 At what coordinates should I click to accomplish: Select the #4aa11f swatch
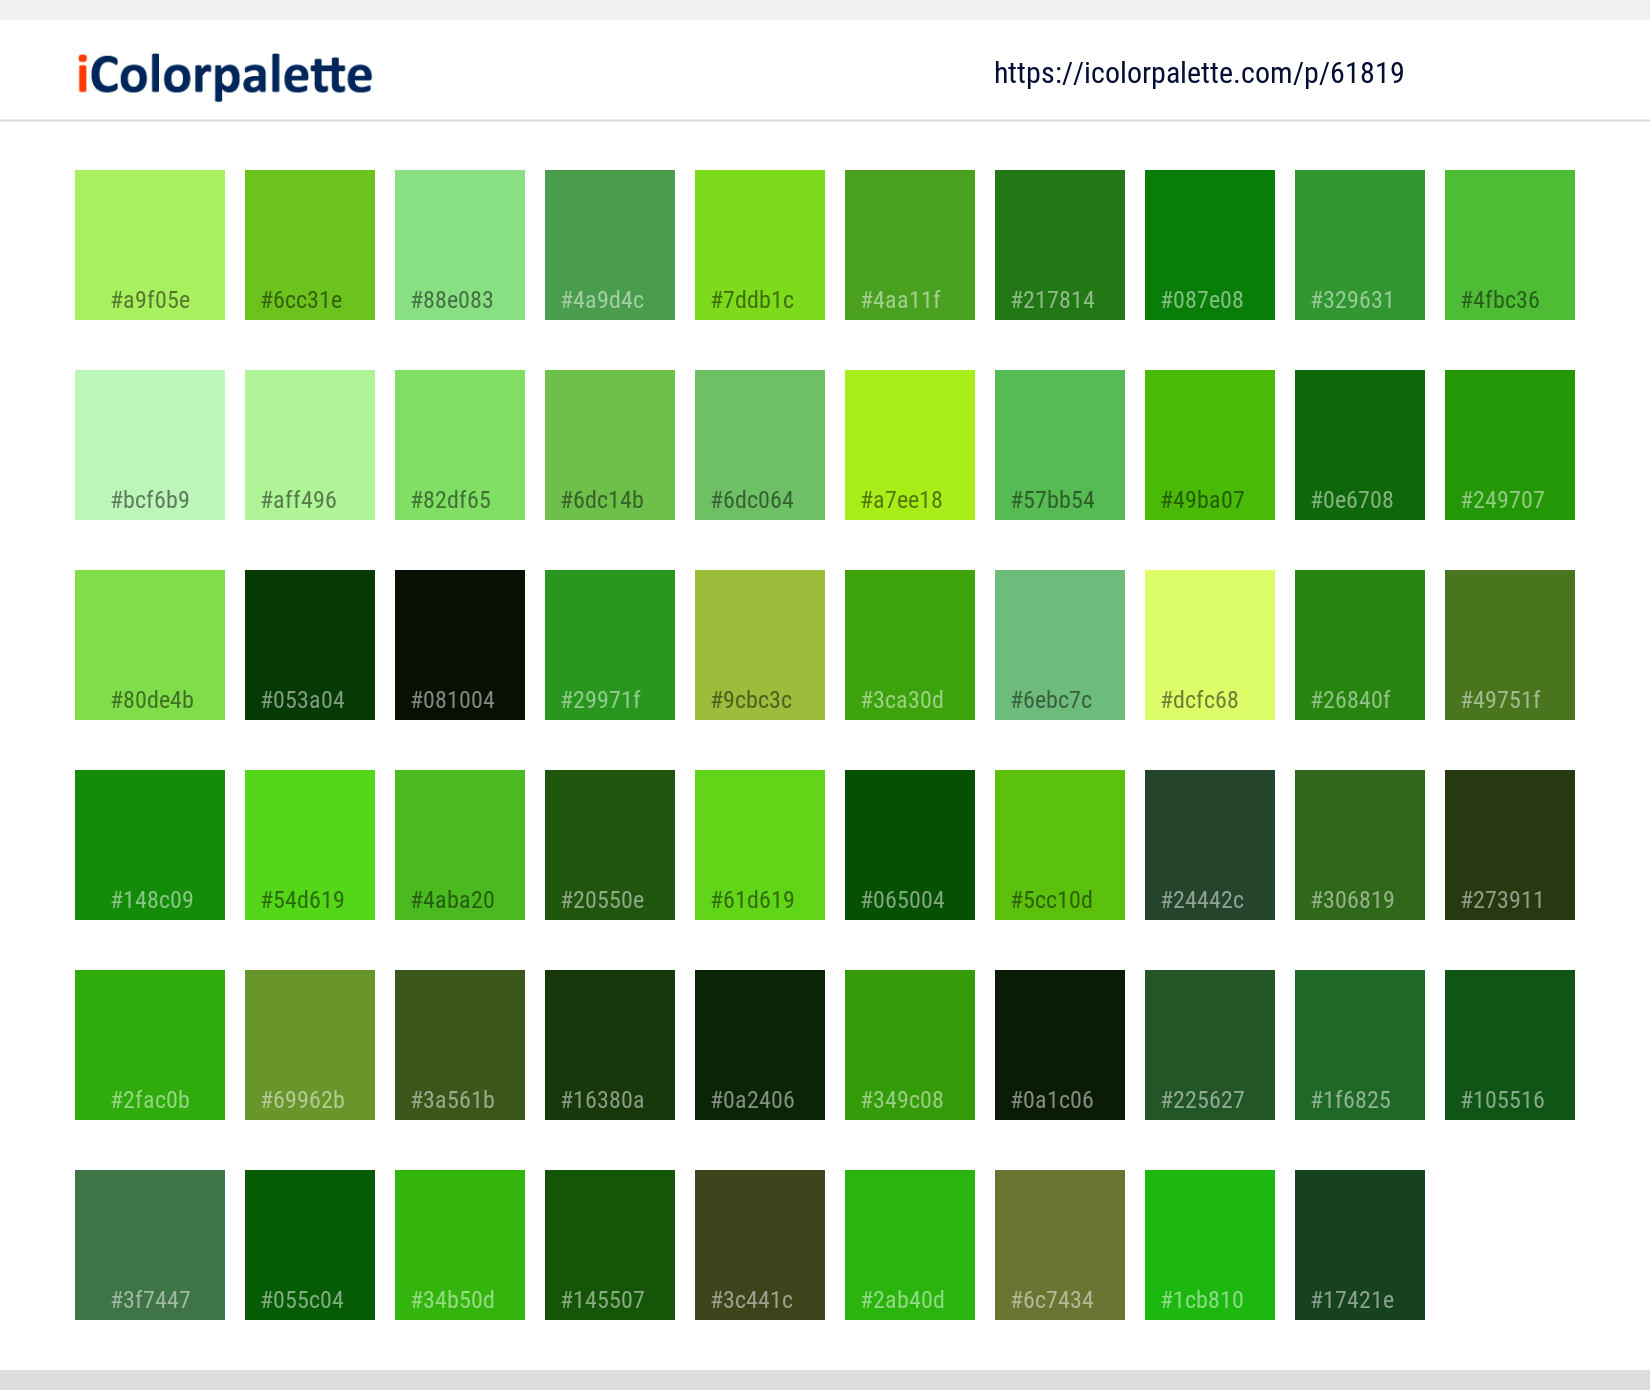(x=910, y=245)
